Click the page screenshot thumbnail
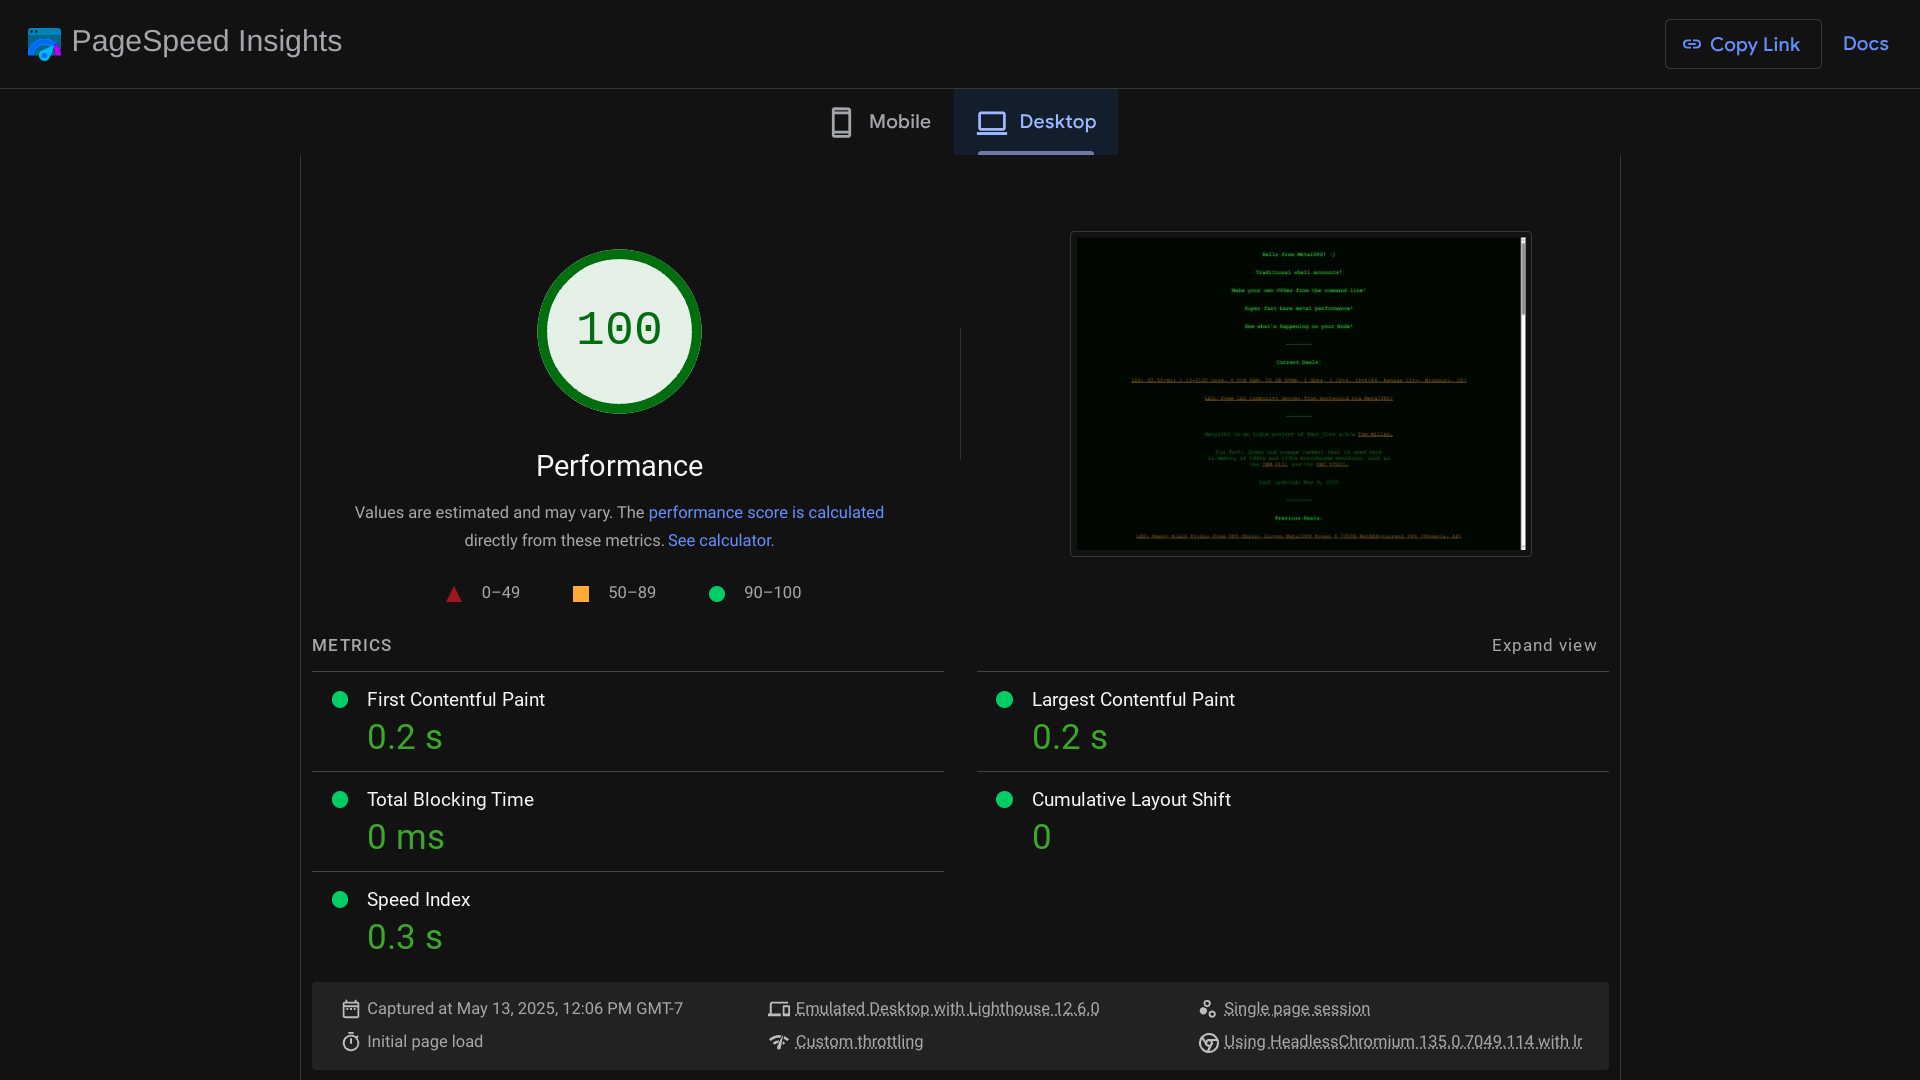 (1300, 394)
